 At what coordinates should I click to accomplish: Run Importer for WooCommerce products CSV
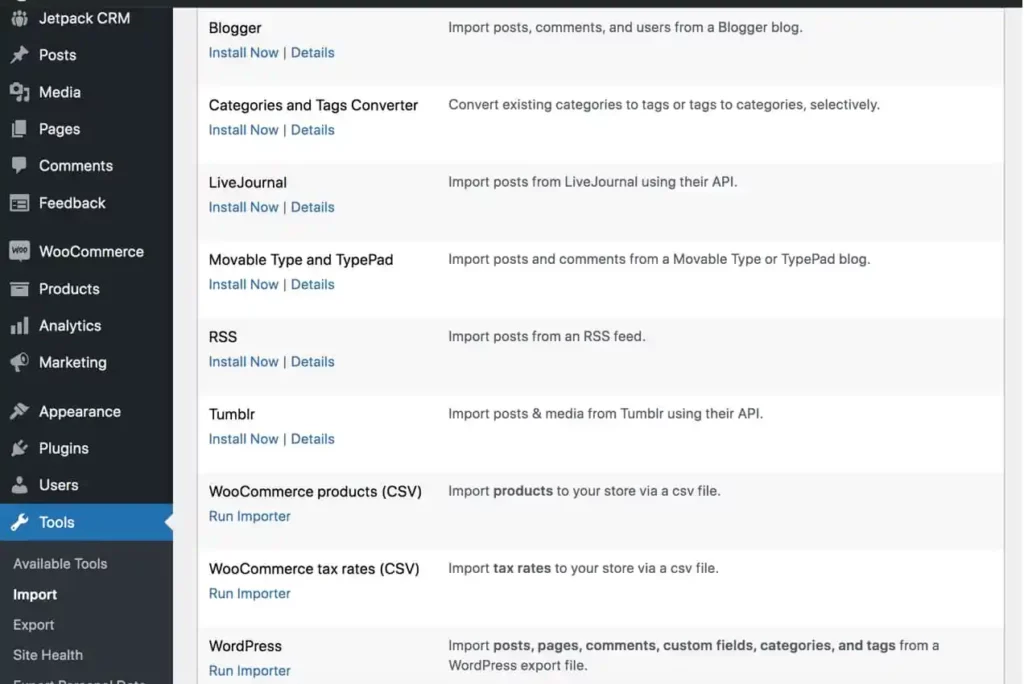pos(249,516)
